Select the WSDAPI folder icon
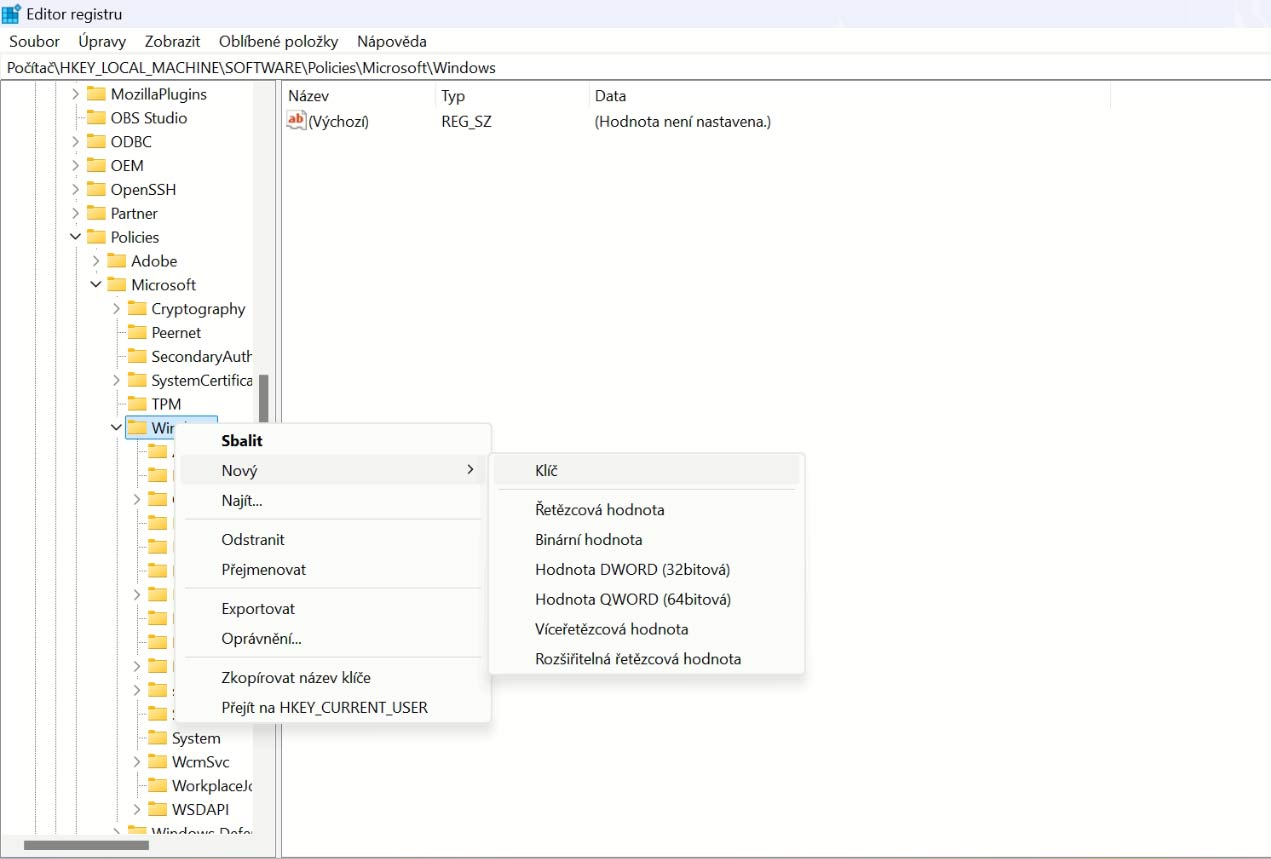 pos(157,810)
